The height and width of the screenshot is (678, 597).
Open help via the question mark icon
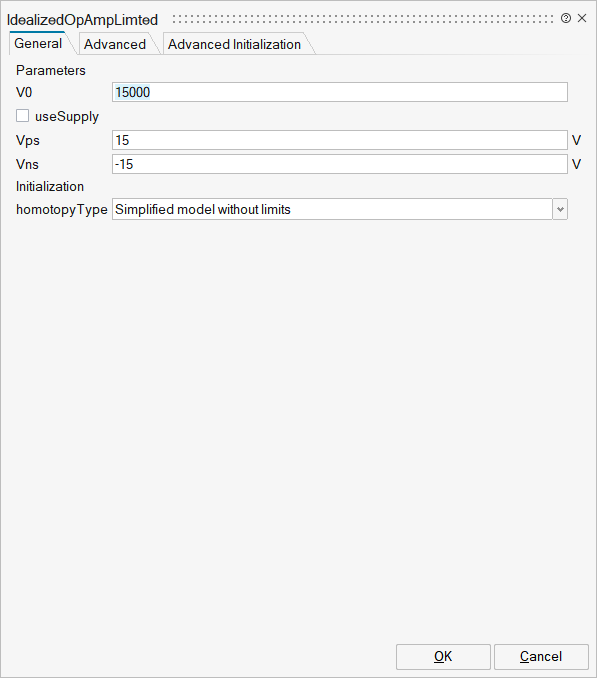click(x=565, y=18)
